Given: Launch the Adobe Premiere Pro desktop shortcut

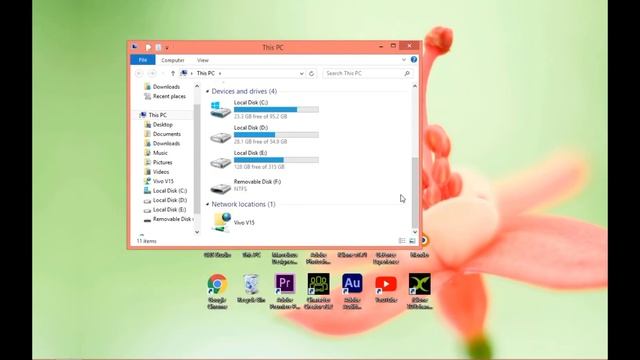Looking at the screenshot, I should [x=285, y=284].
